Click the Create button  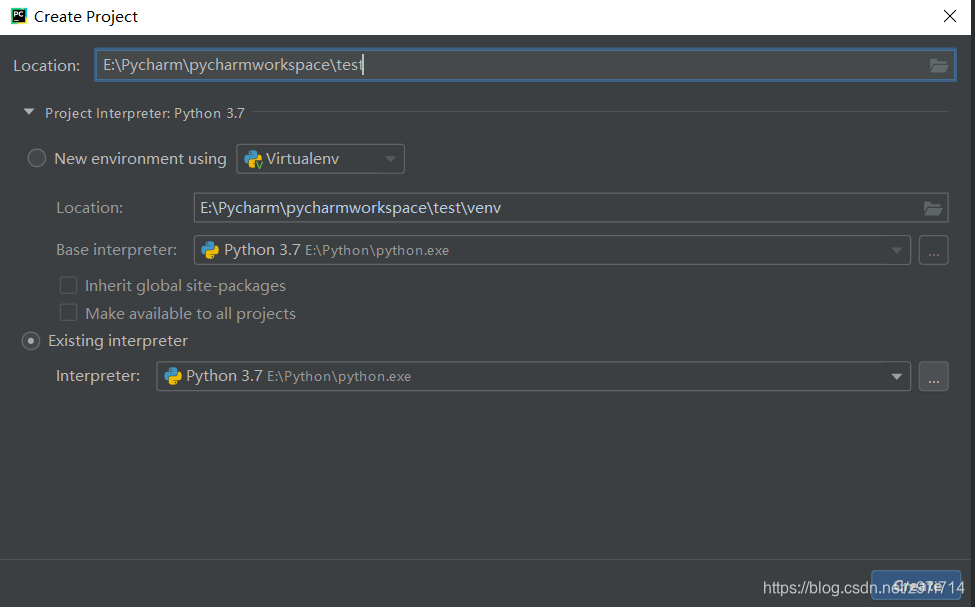point(916,585)
